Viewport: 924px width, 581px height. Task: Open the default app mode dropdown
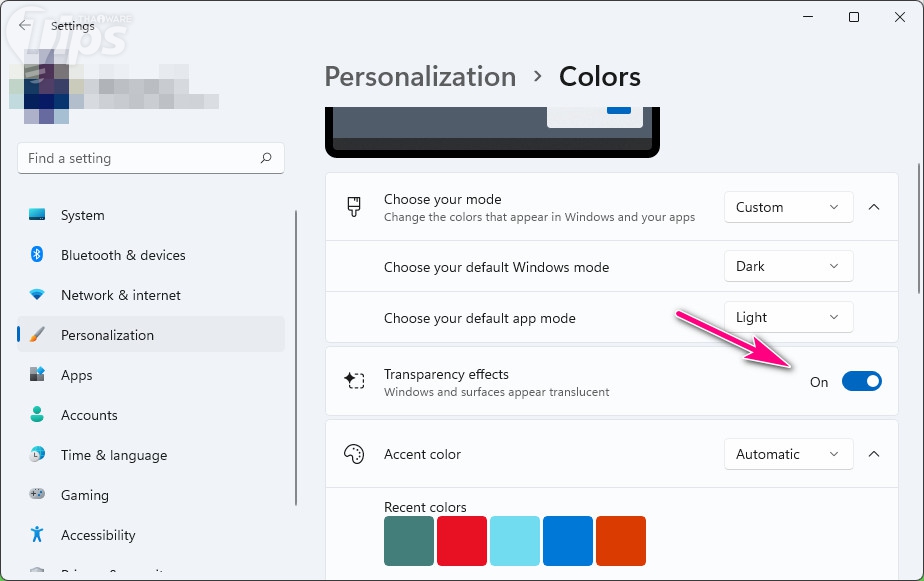click(x=788, y=317)
